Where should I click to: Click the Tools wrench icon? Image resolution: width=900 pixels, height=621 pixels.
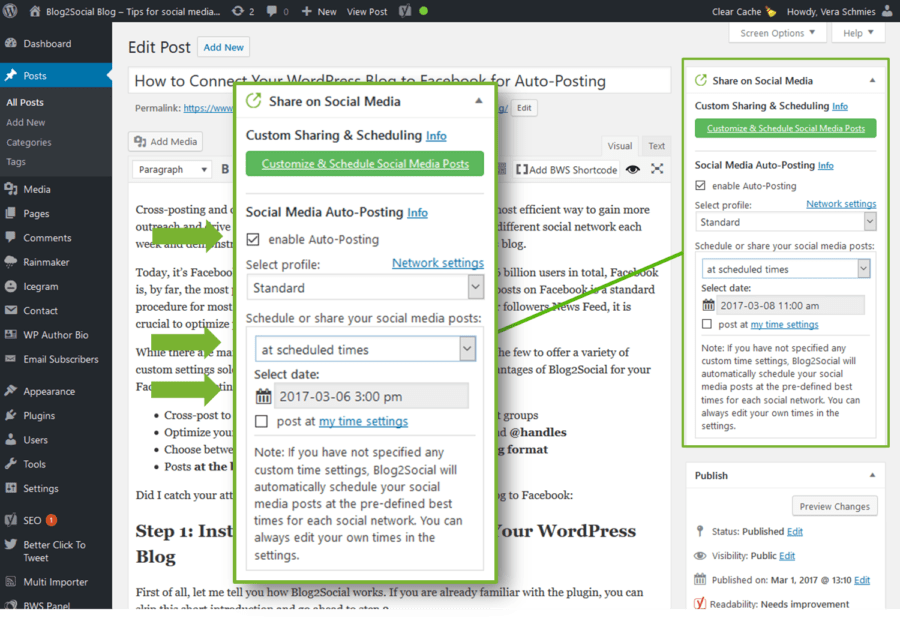10,464
